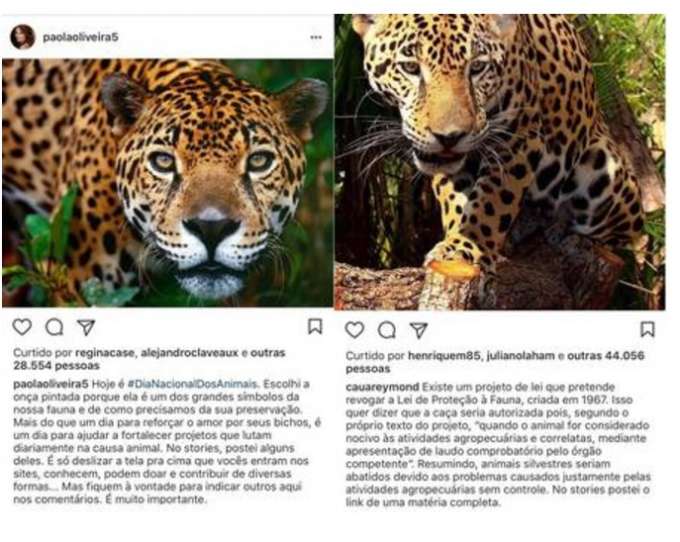View the outras 28.554 pessoas likes list
The width and height of the screenshot is (680, 542).
tap(149, 359)
